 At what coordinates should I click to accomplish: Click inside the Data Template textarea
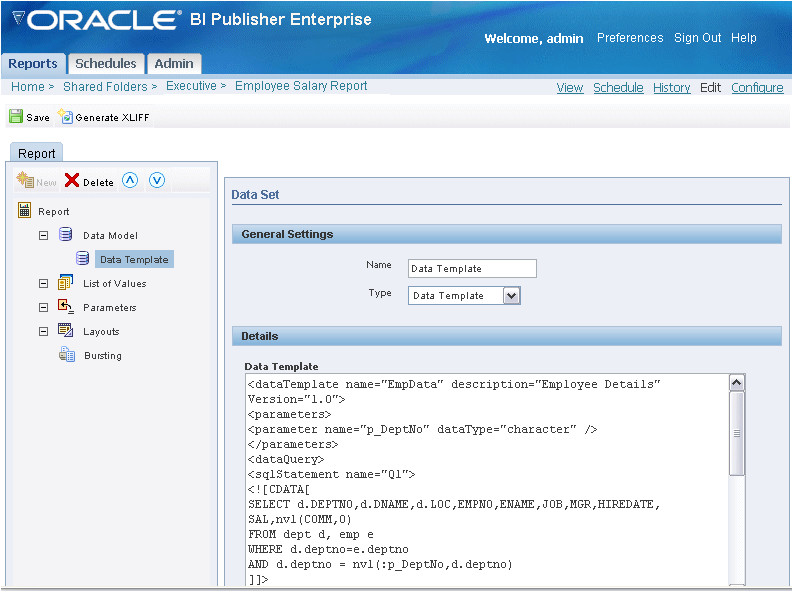488,480
